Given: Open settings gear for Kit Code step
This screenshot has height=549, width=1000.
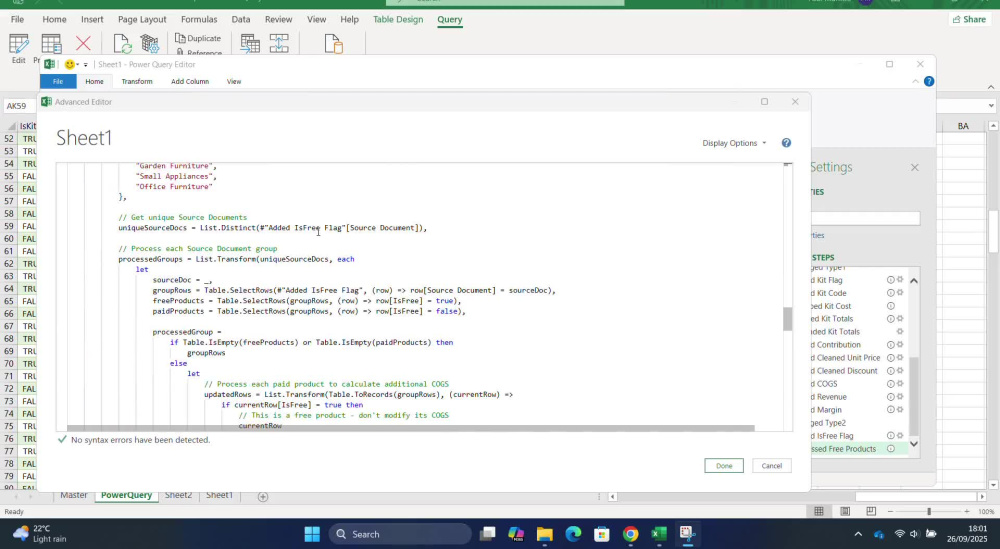Looking at the screenshot, I should point(900,293).
